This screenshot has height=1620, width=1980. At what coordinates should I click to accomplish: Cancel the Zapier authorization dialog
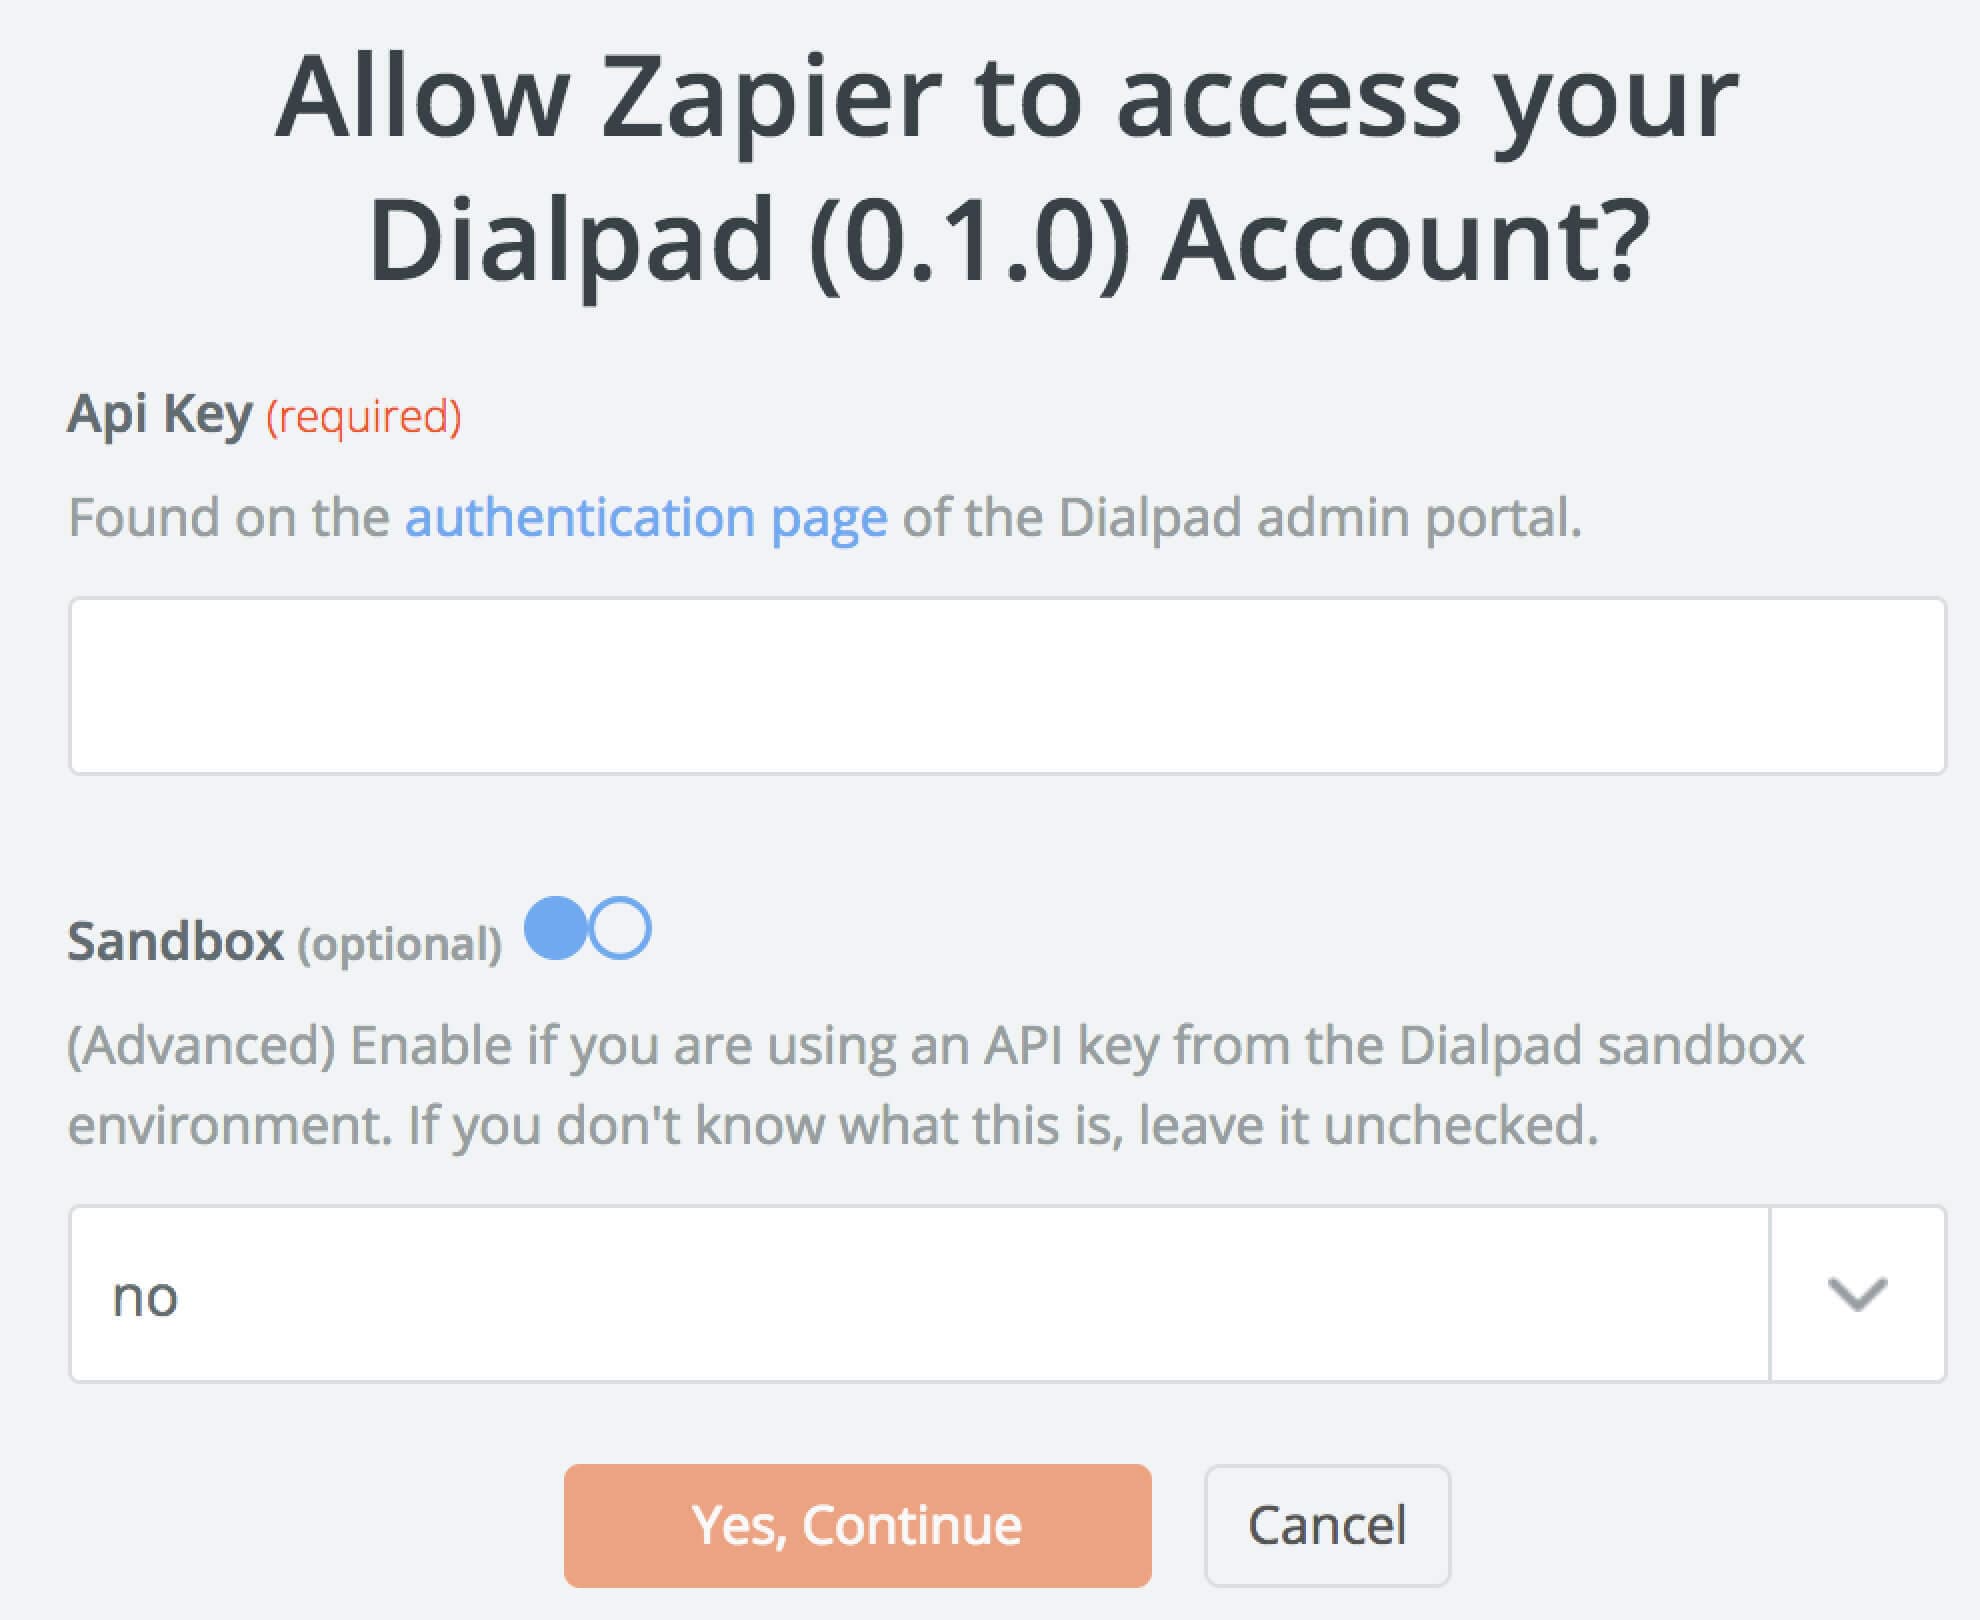(x=1327, y=1524)
